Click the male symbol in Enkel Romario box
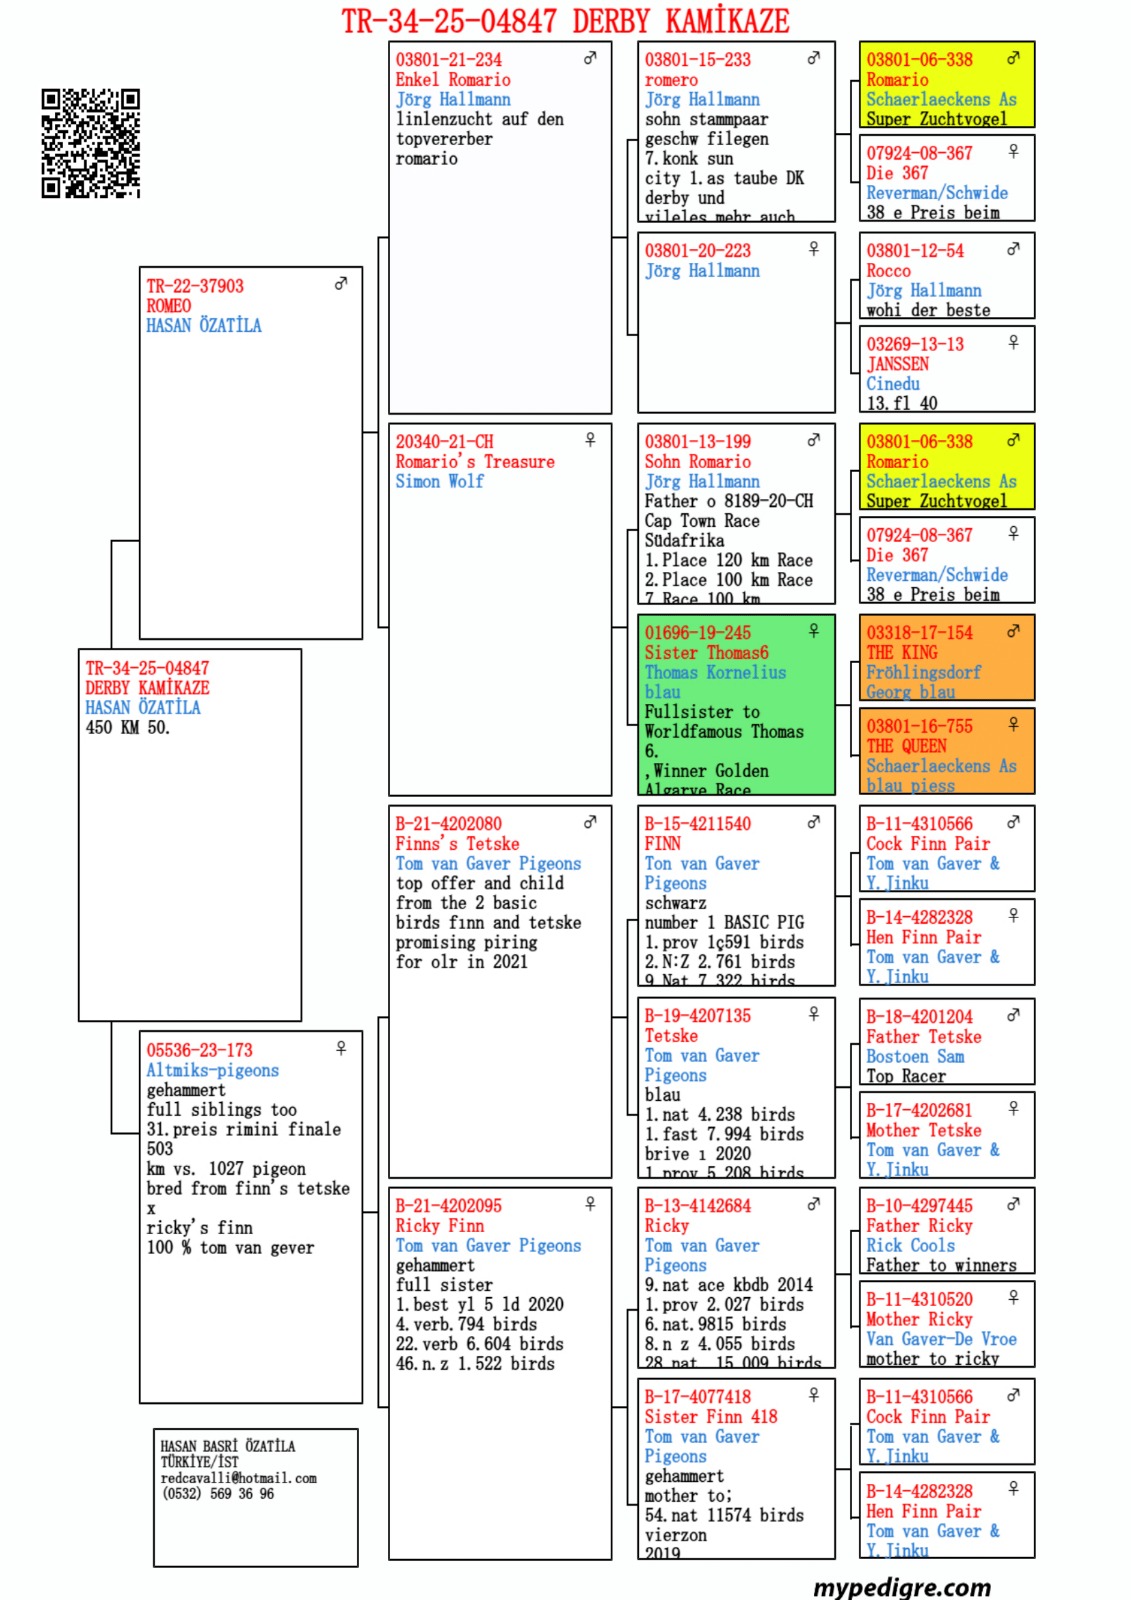This screenshot has height=1600, width=1131. (590, 58)
